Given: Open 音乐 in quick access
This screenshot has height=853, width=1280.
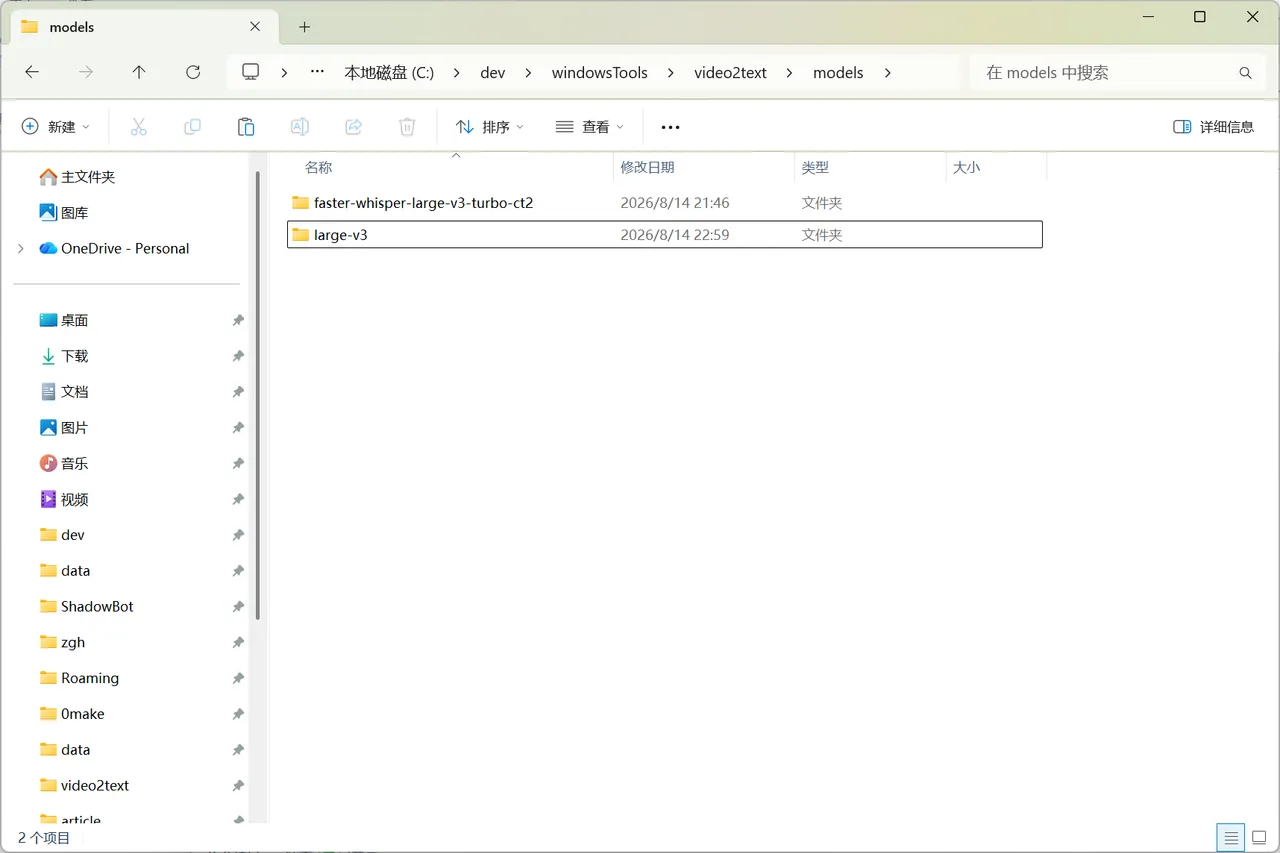Looking at the screenshot, I should point(64,463).
